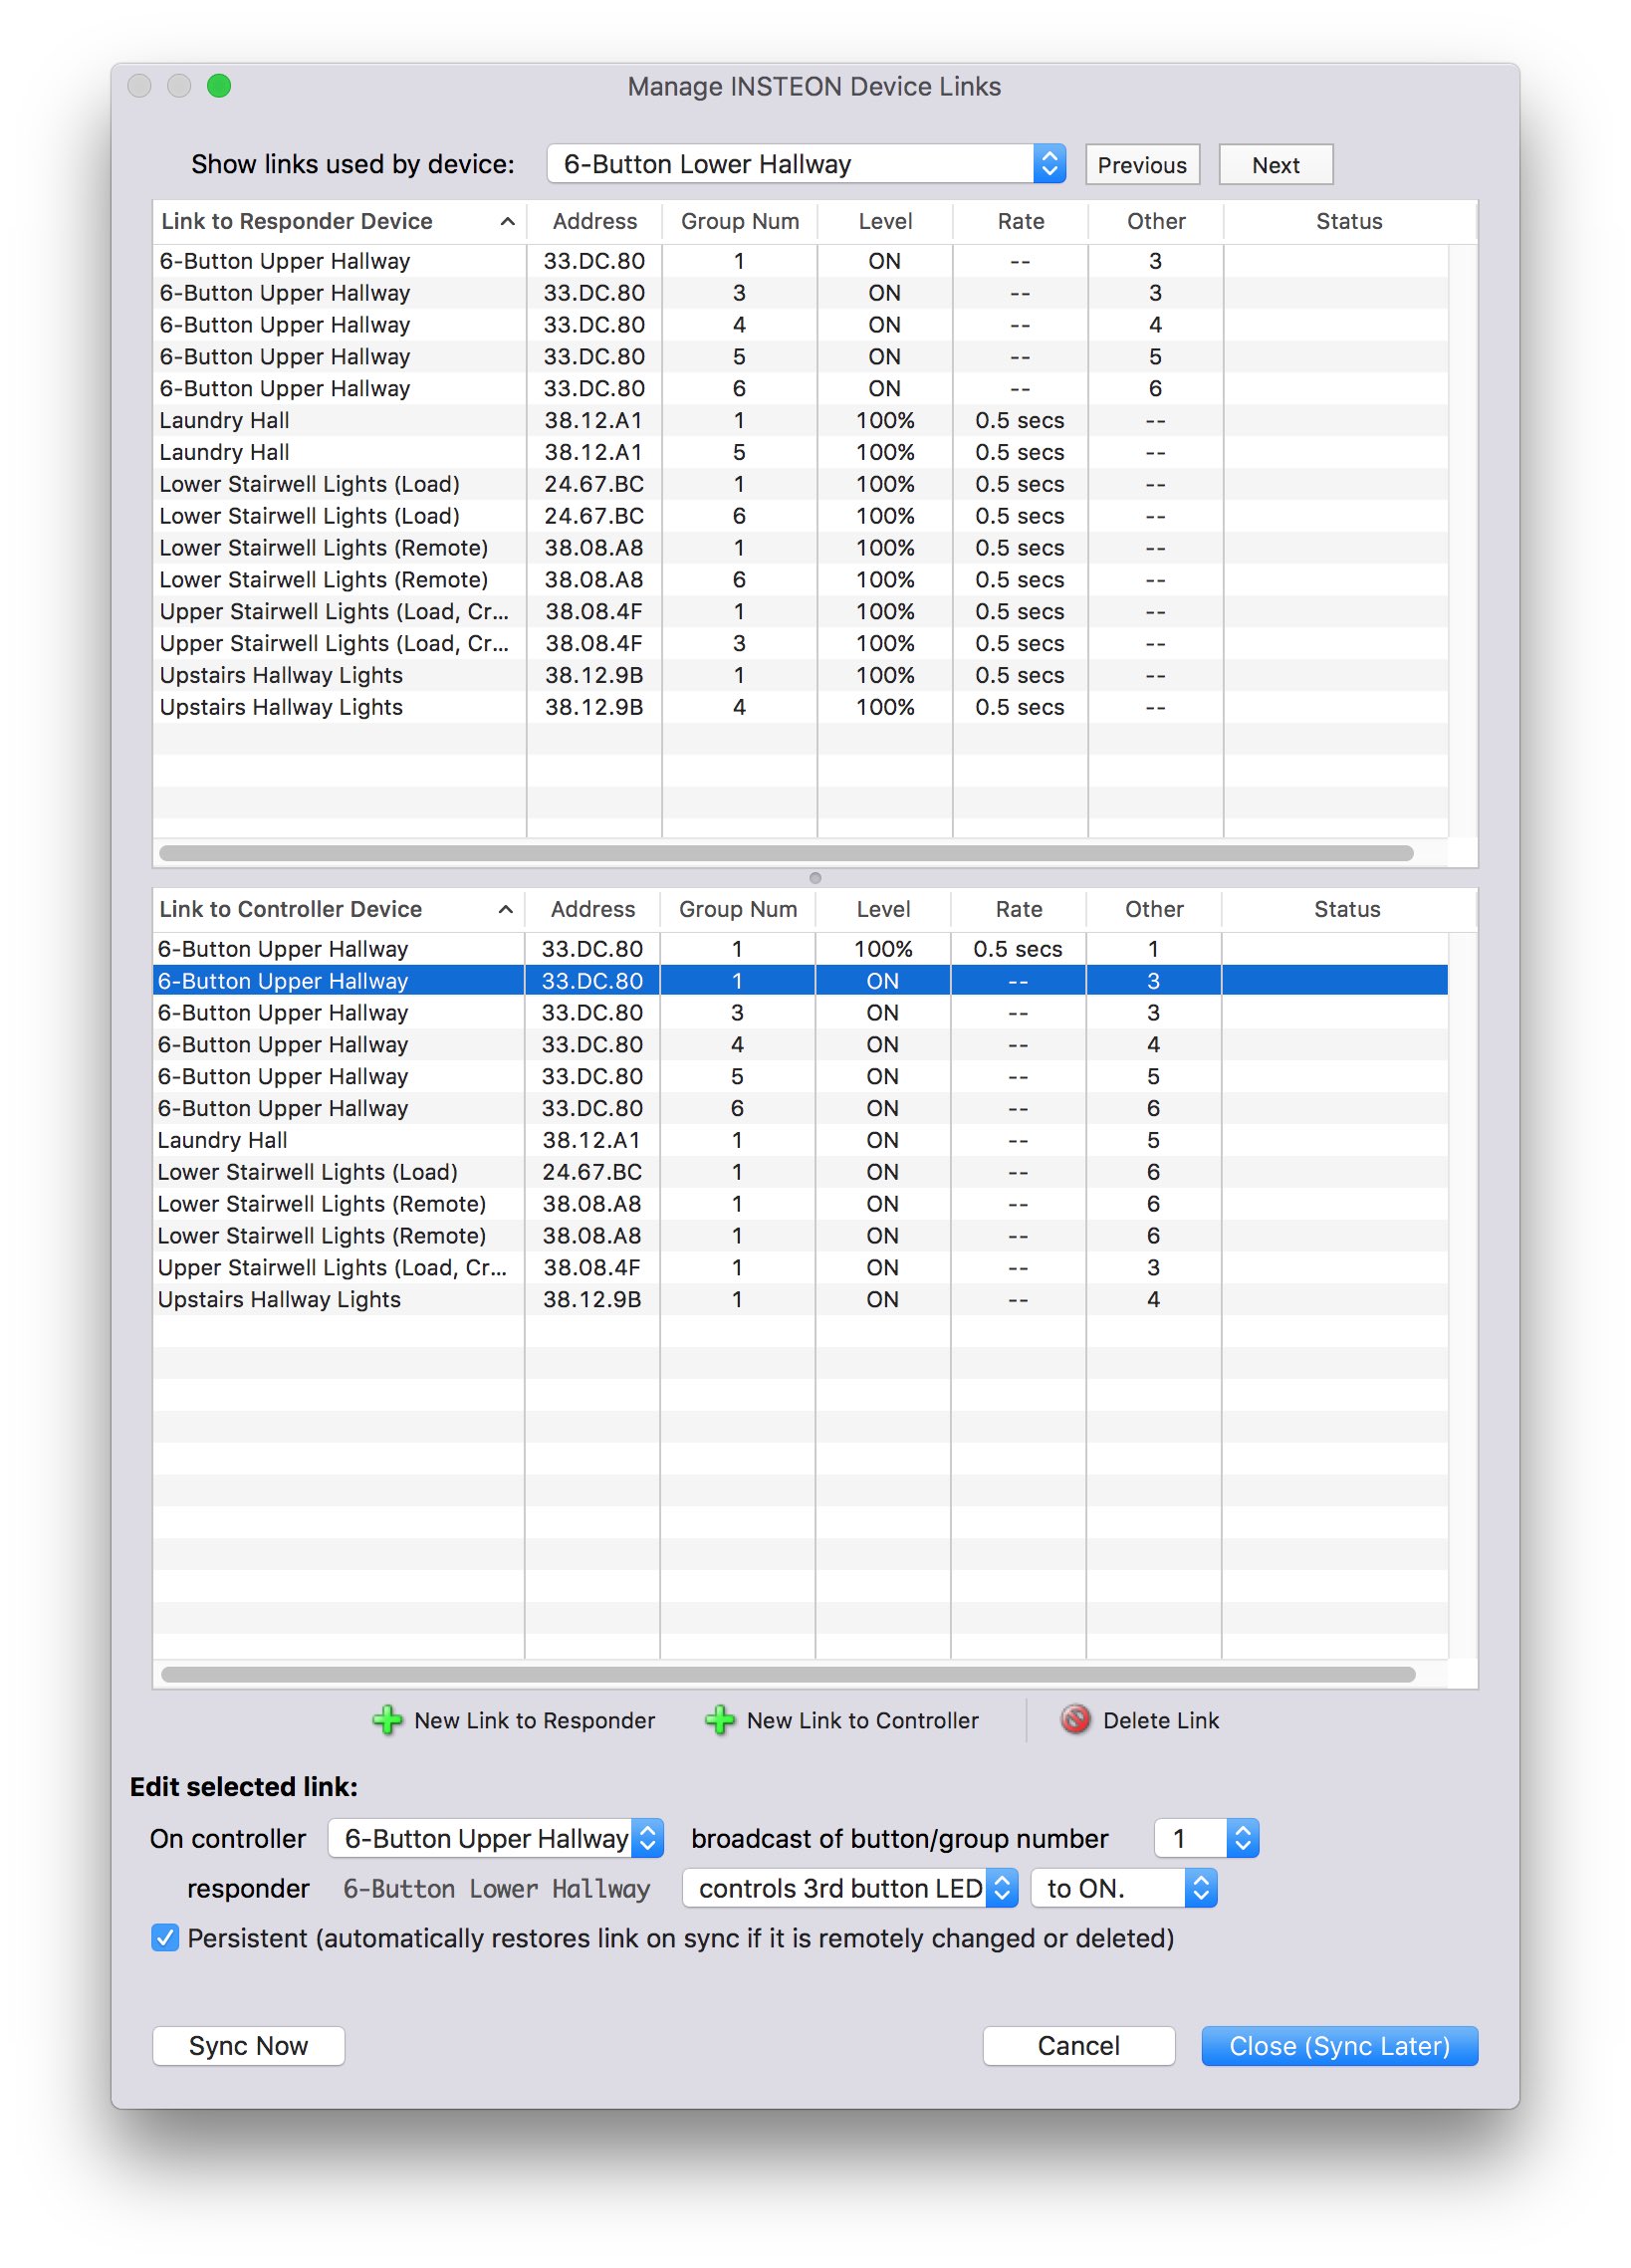Image resolution: width=1631 pixels, height=2268 pixels.
Task: Click the responder table Status column header
Action: 1349,221
